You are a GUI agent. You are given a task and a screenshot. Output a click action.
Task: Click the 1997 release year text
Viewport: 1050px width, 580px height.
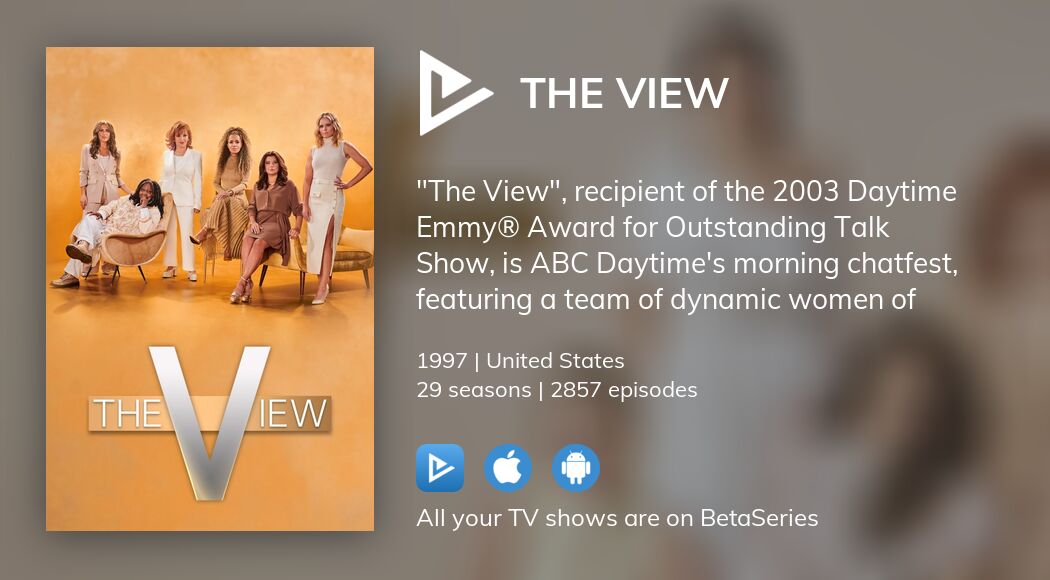coord(441,360)
